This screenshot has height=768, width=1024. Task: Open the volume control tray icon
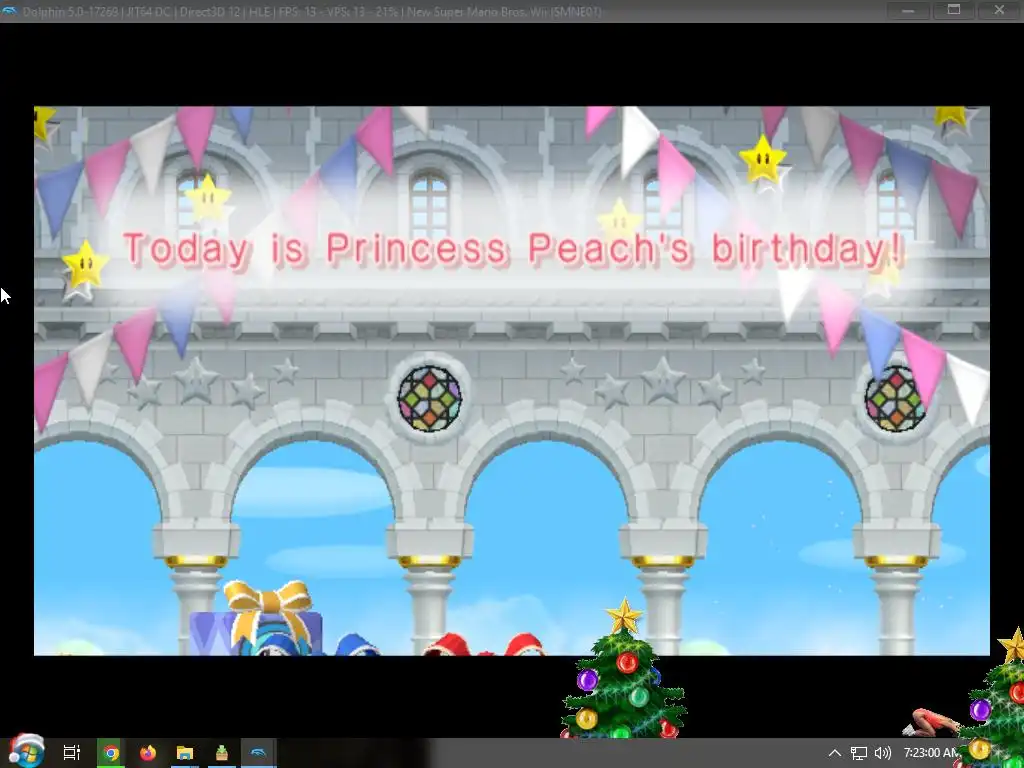tap(882, 753)
